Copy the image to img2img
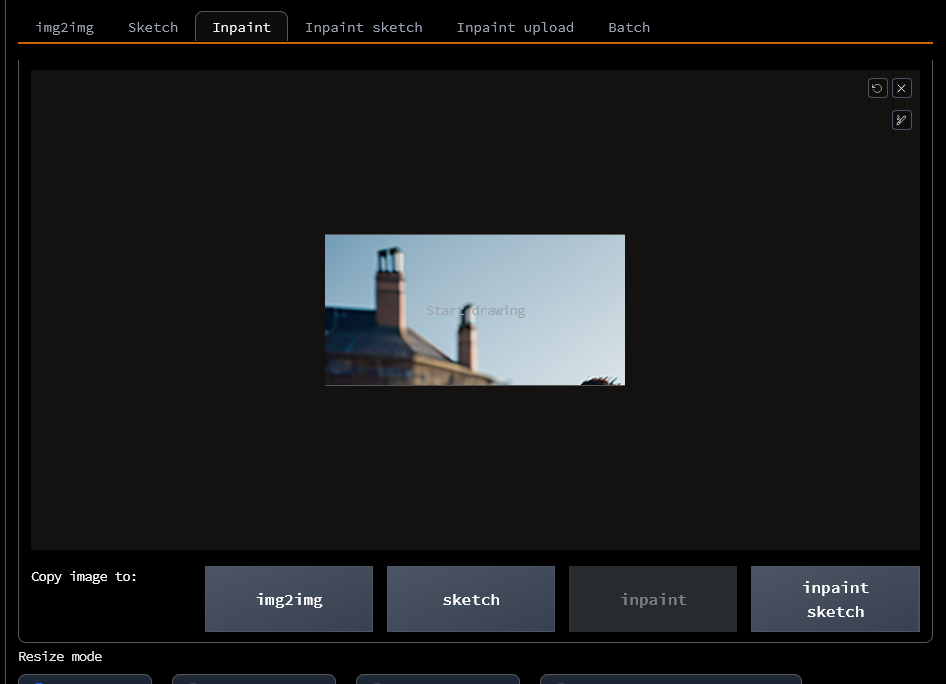This screenshot has height=684, width=946. 288,599
